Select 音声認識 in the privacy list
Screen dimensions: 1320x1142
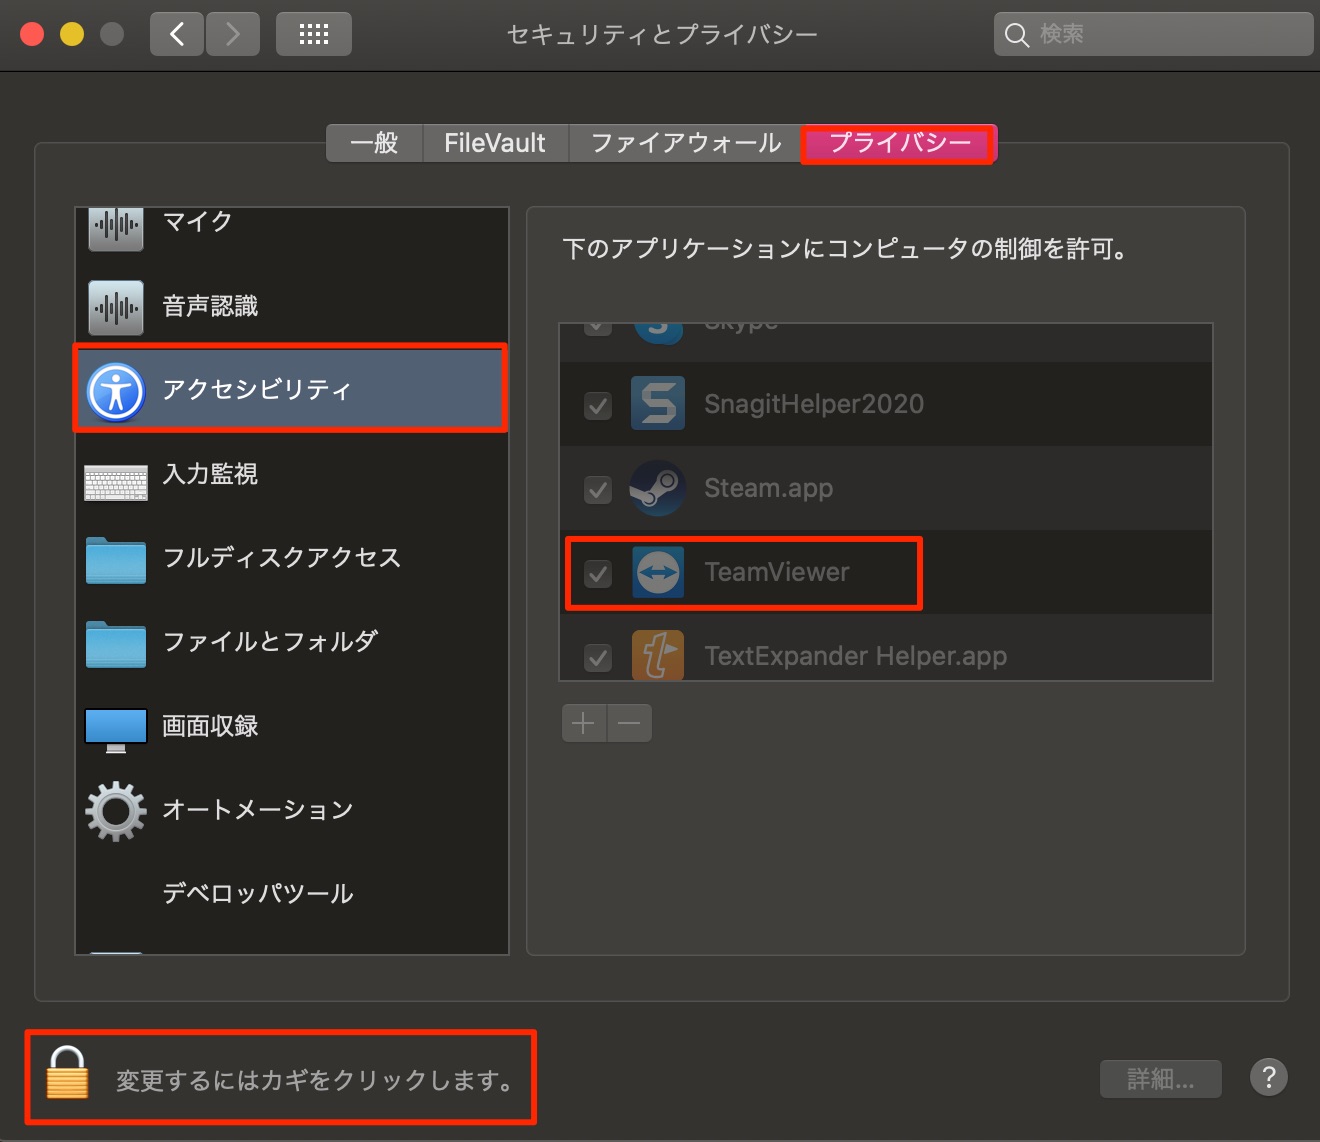coord(292,306)
